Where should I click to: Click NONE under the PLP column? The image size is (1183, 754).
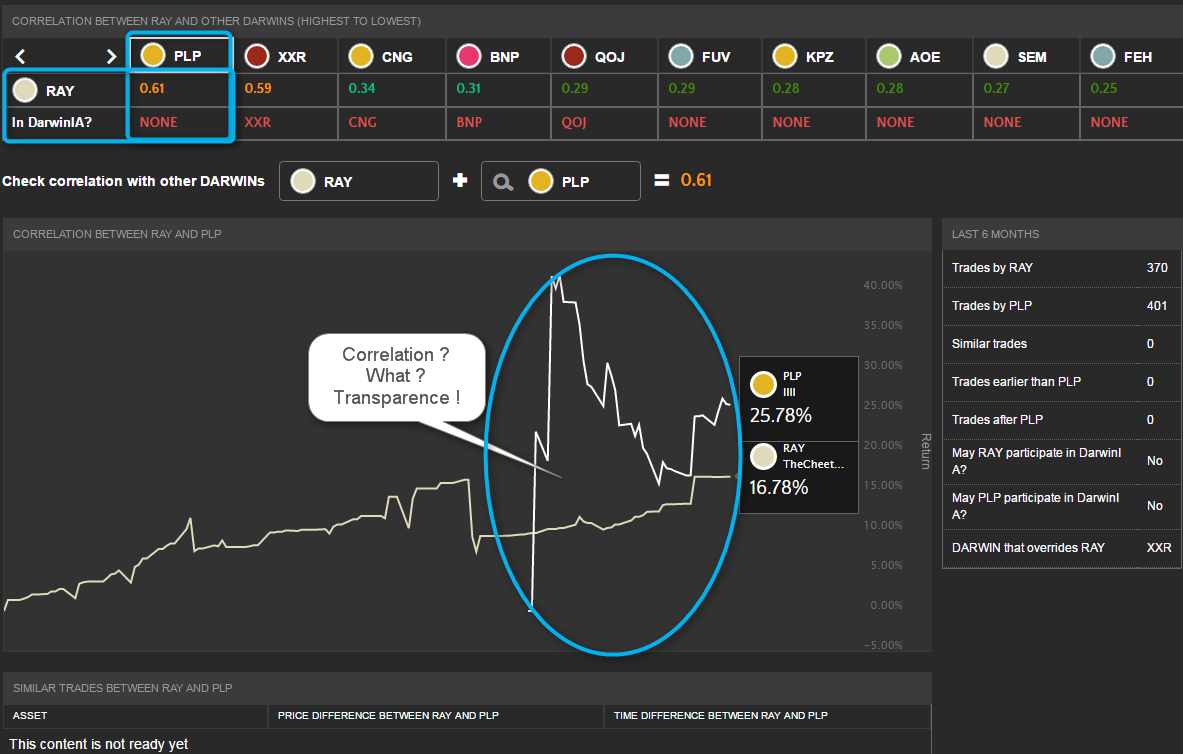158,122
